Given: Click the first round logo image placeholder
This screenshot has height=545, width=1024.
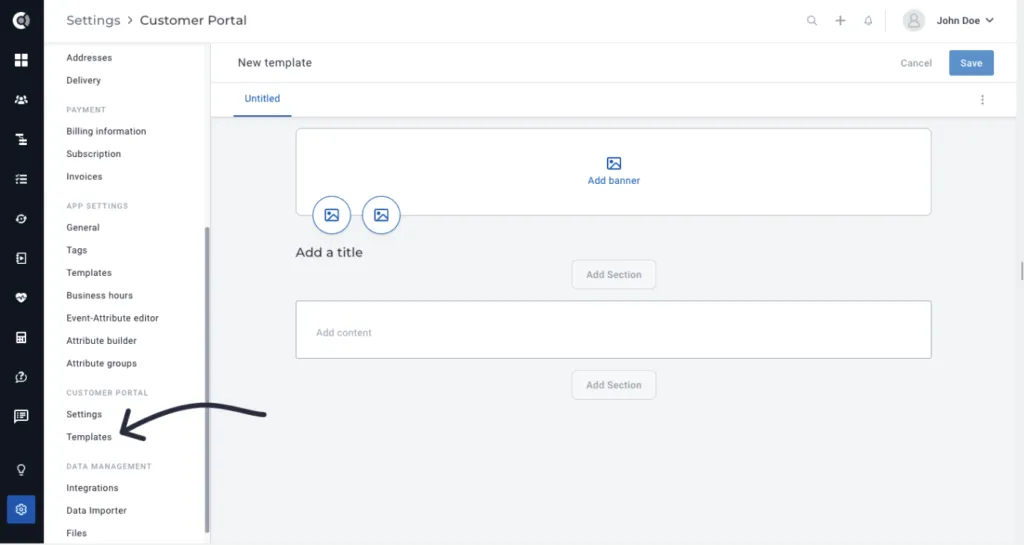Looking at the screenshot, I should (332, 215).
